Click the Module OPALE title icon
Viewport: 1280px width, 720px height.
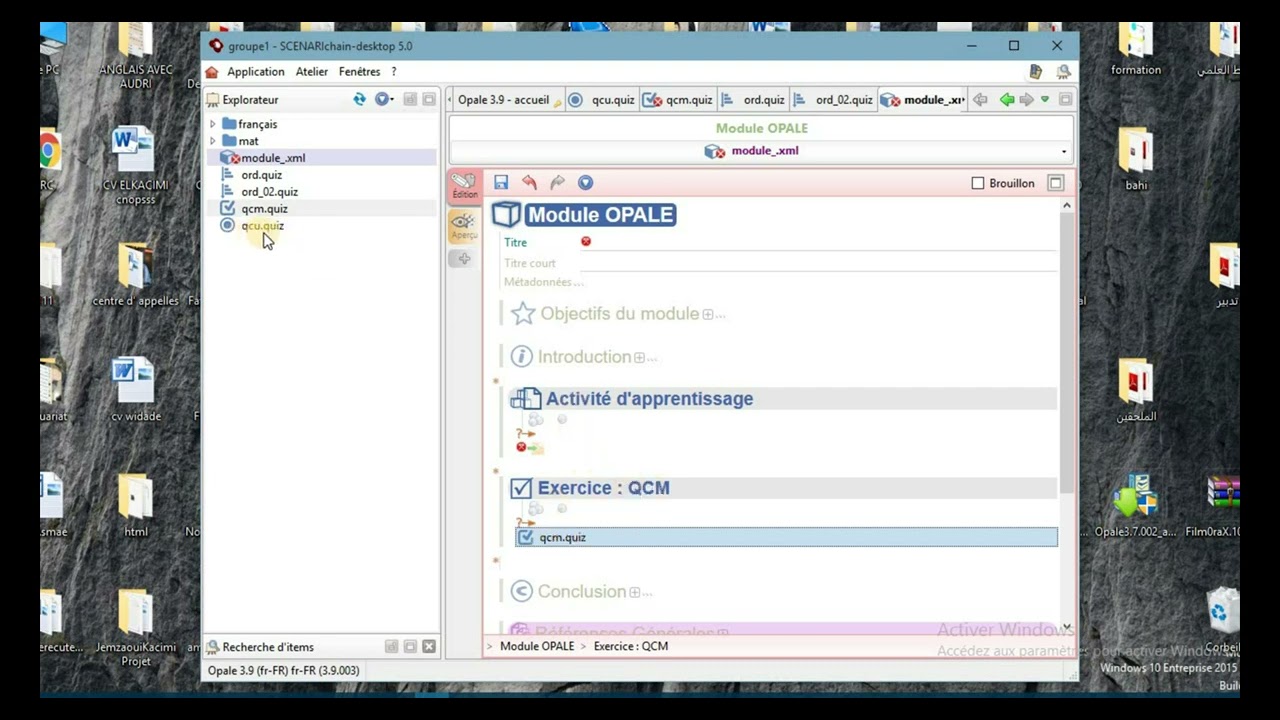[506, 215]
